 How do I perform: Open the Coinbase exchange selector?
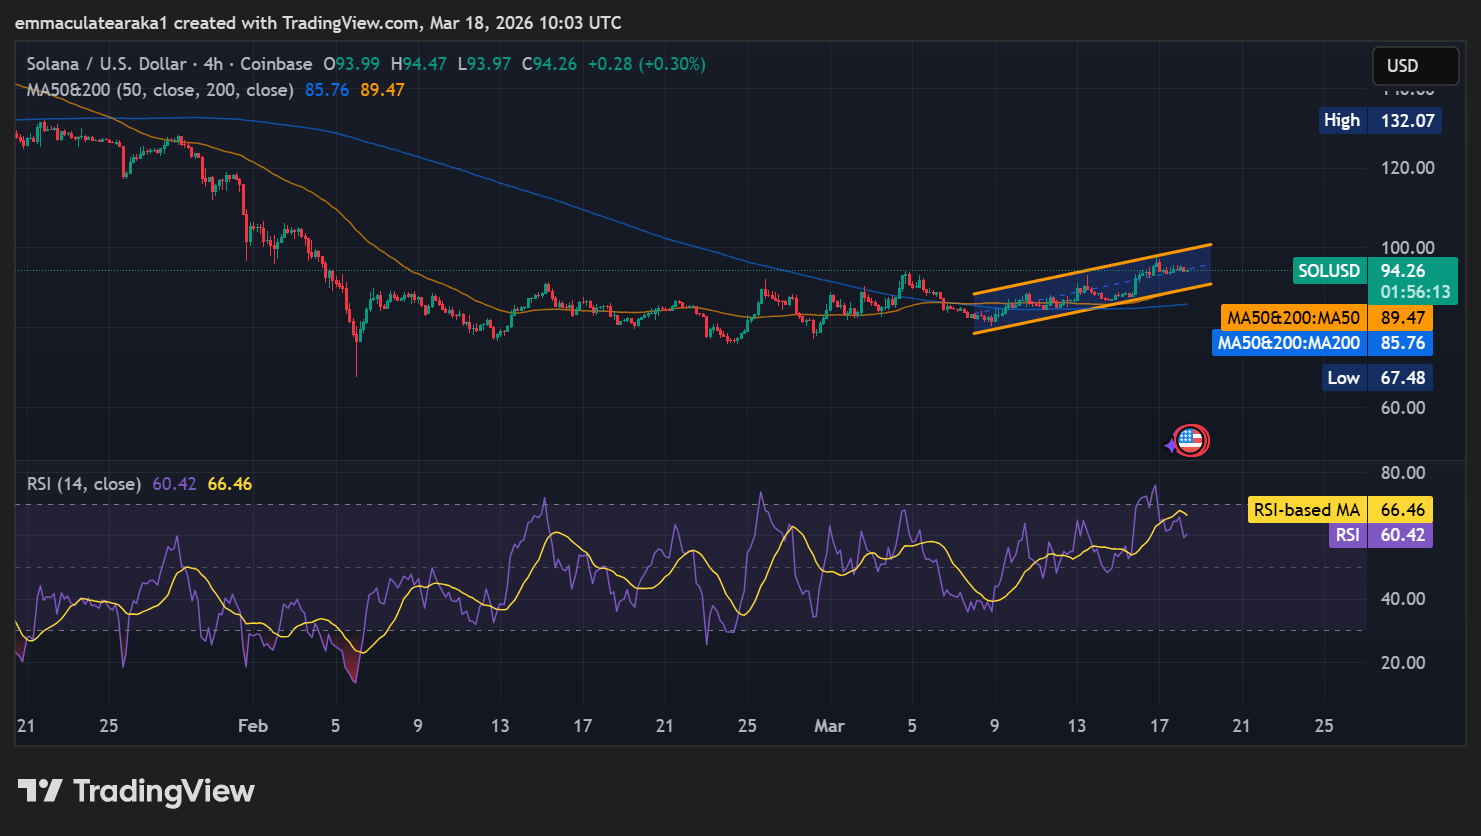[x=278, y=63]
